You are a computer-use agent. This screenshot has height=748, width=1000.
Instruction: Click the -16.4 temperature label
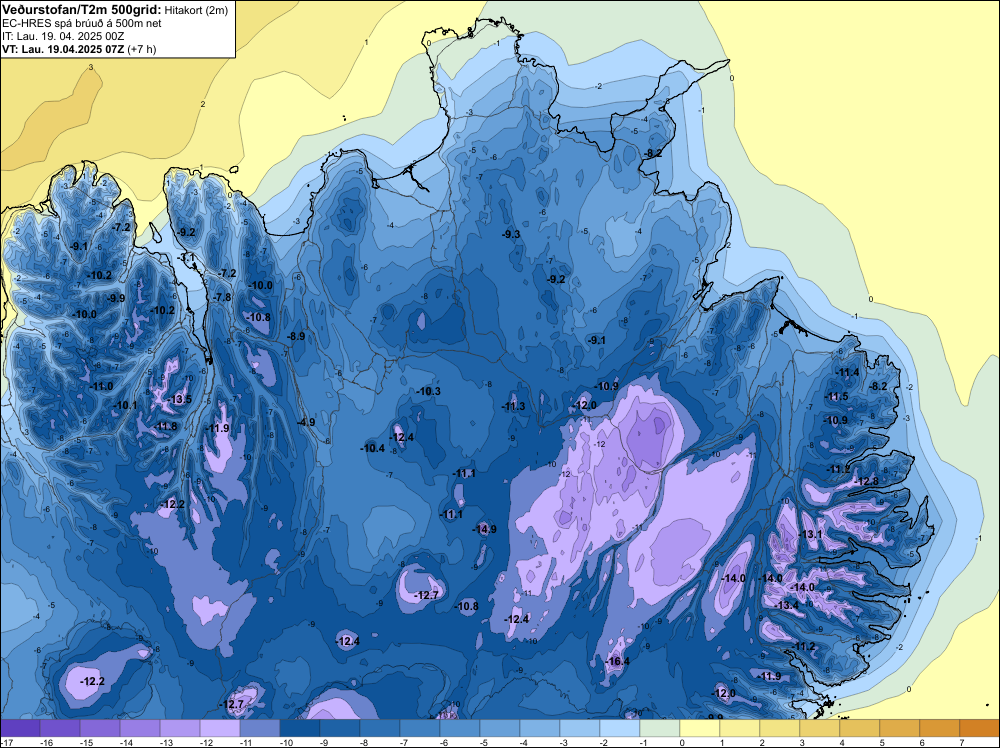[x=617, y=661]
